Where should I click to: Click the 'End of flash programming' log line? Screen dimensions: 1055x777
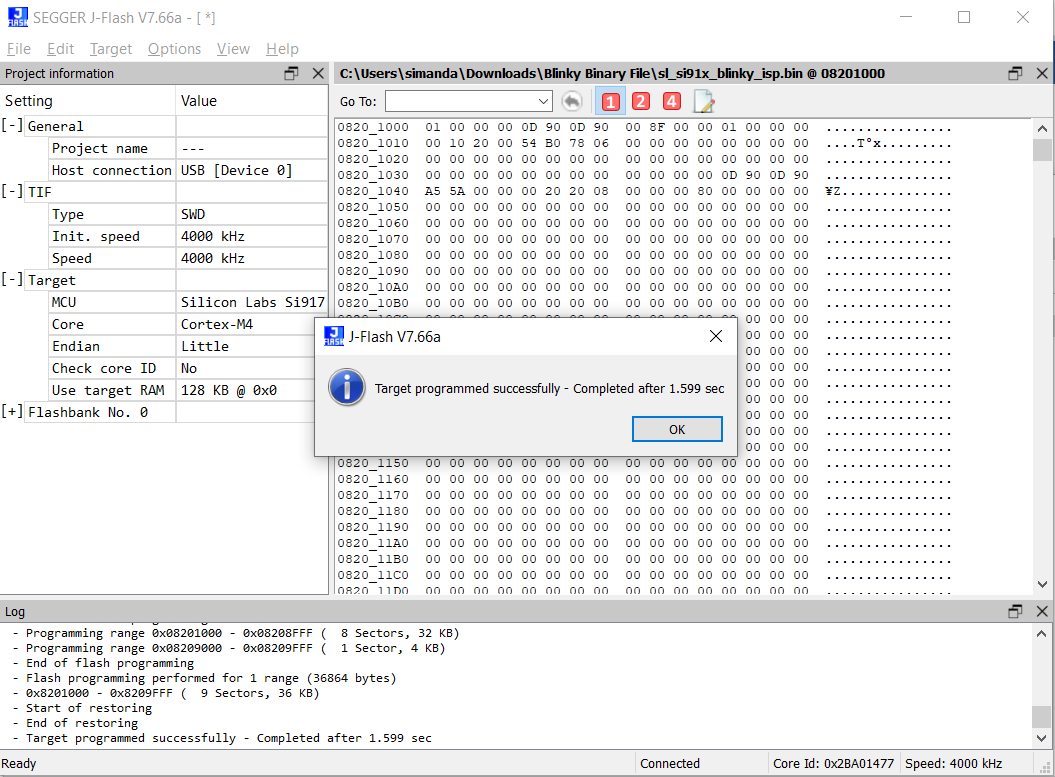(104, 663)
